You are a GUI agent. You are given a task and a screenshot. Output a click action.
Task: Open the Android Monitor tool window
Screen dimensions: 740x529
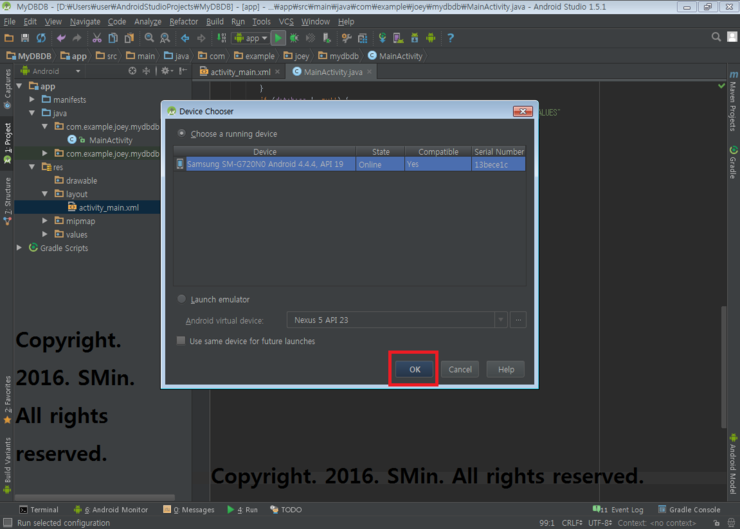(x=111, y=510)
